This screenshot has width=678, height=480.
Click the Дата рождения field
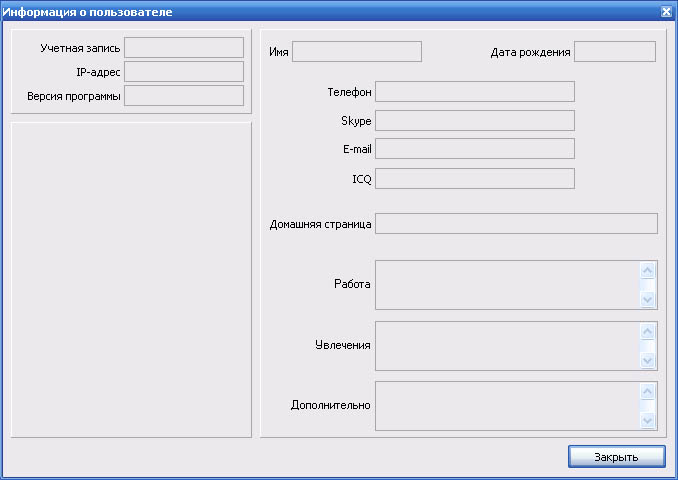click(614, 52)
